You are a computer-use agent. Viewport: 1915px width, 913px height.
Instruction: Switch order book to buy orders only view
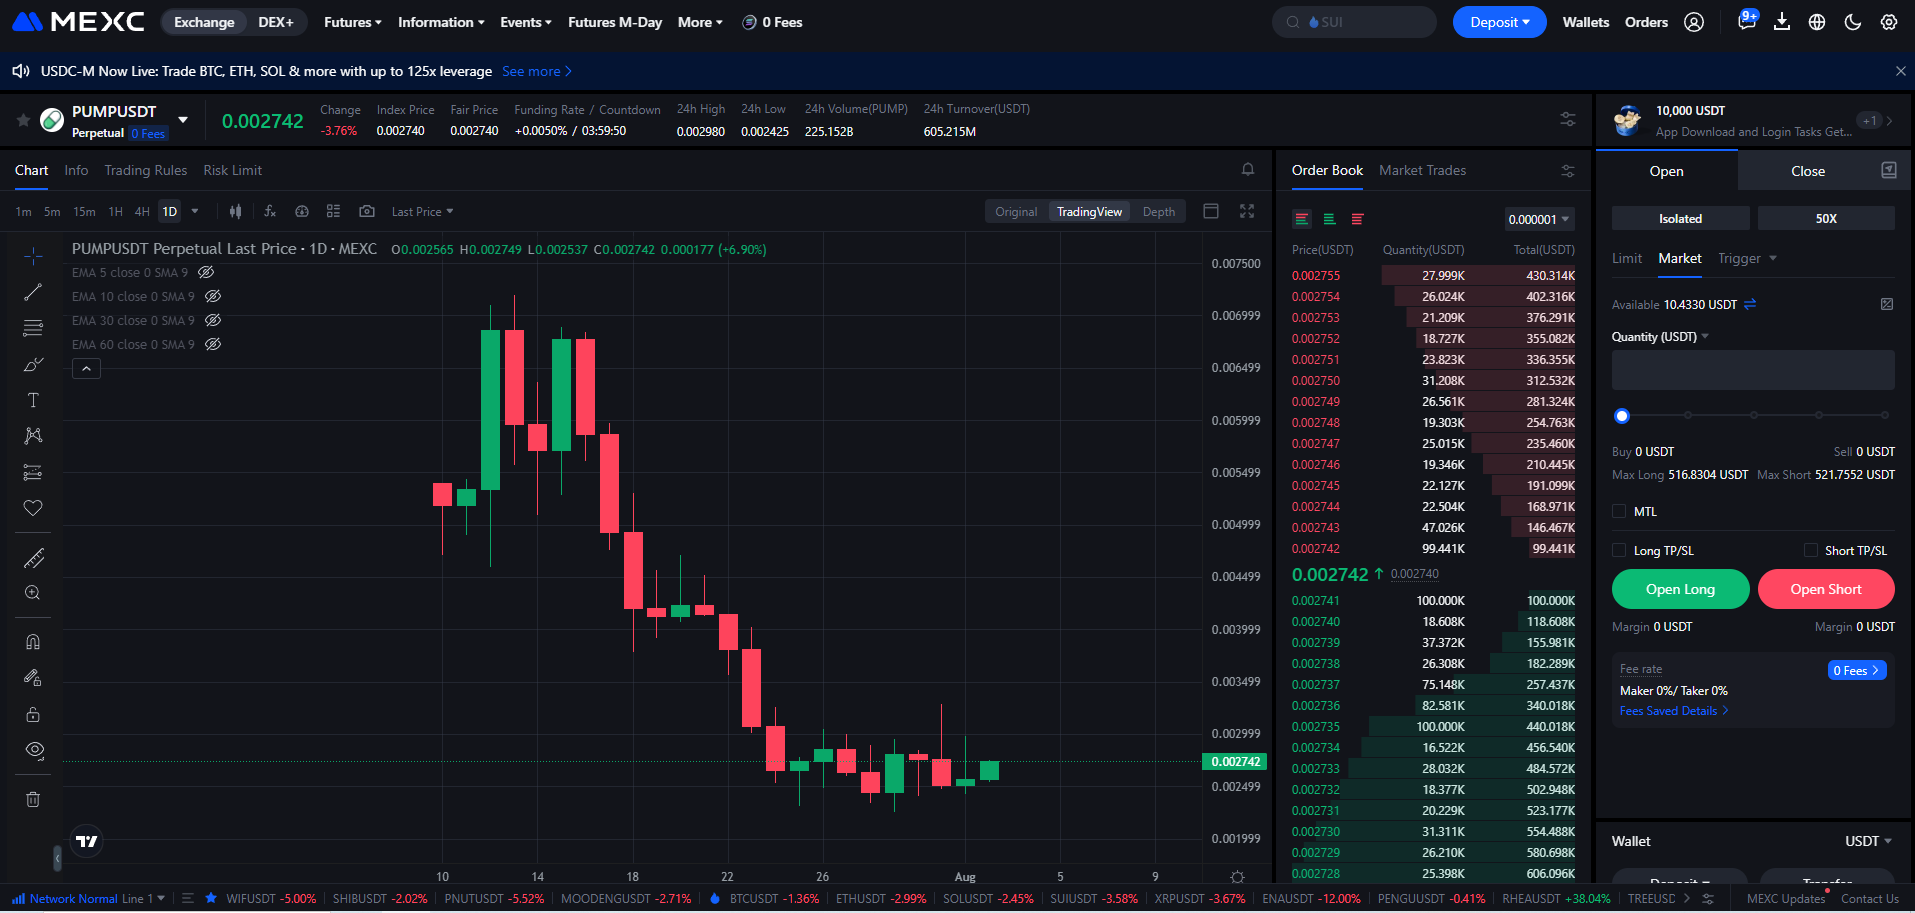pyautogui.click(x=1330, y=218)
